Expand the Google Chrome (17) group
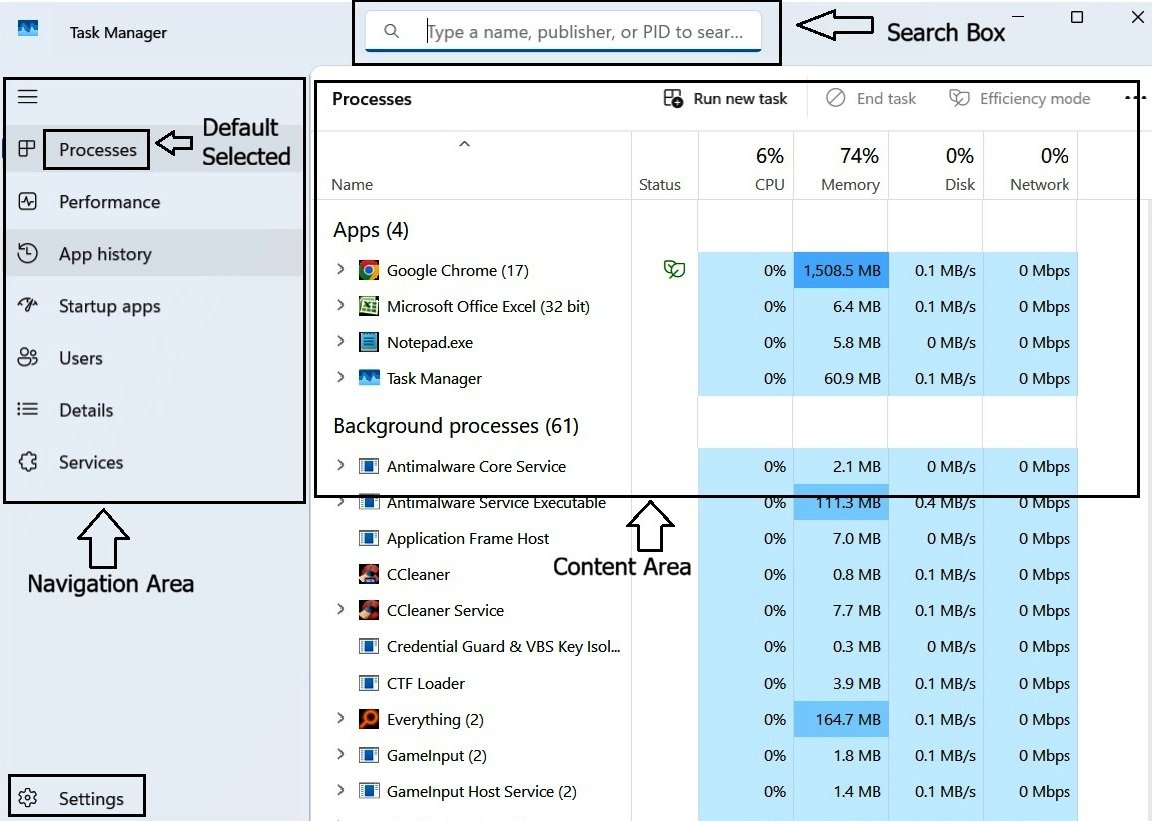 [340, 270]
